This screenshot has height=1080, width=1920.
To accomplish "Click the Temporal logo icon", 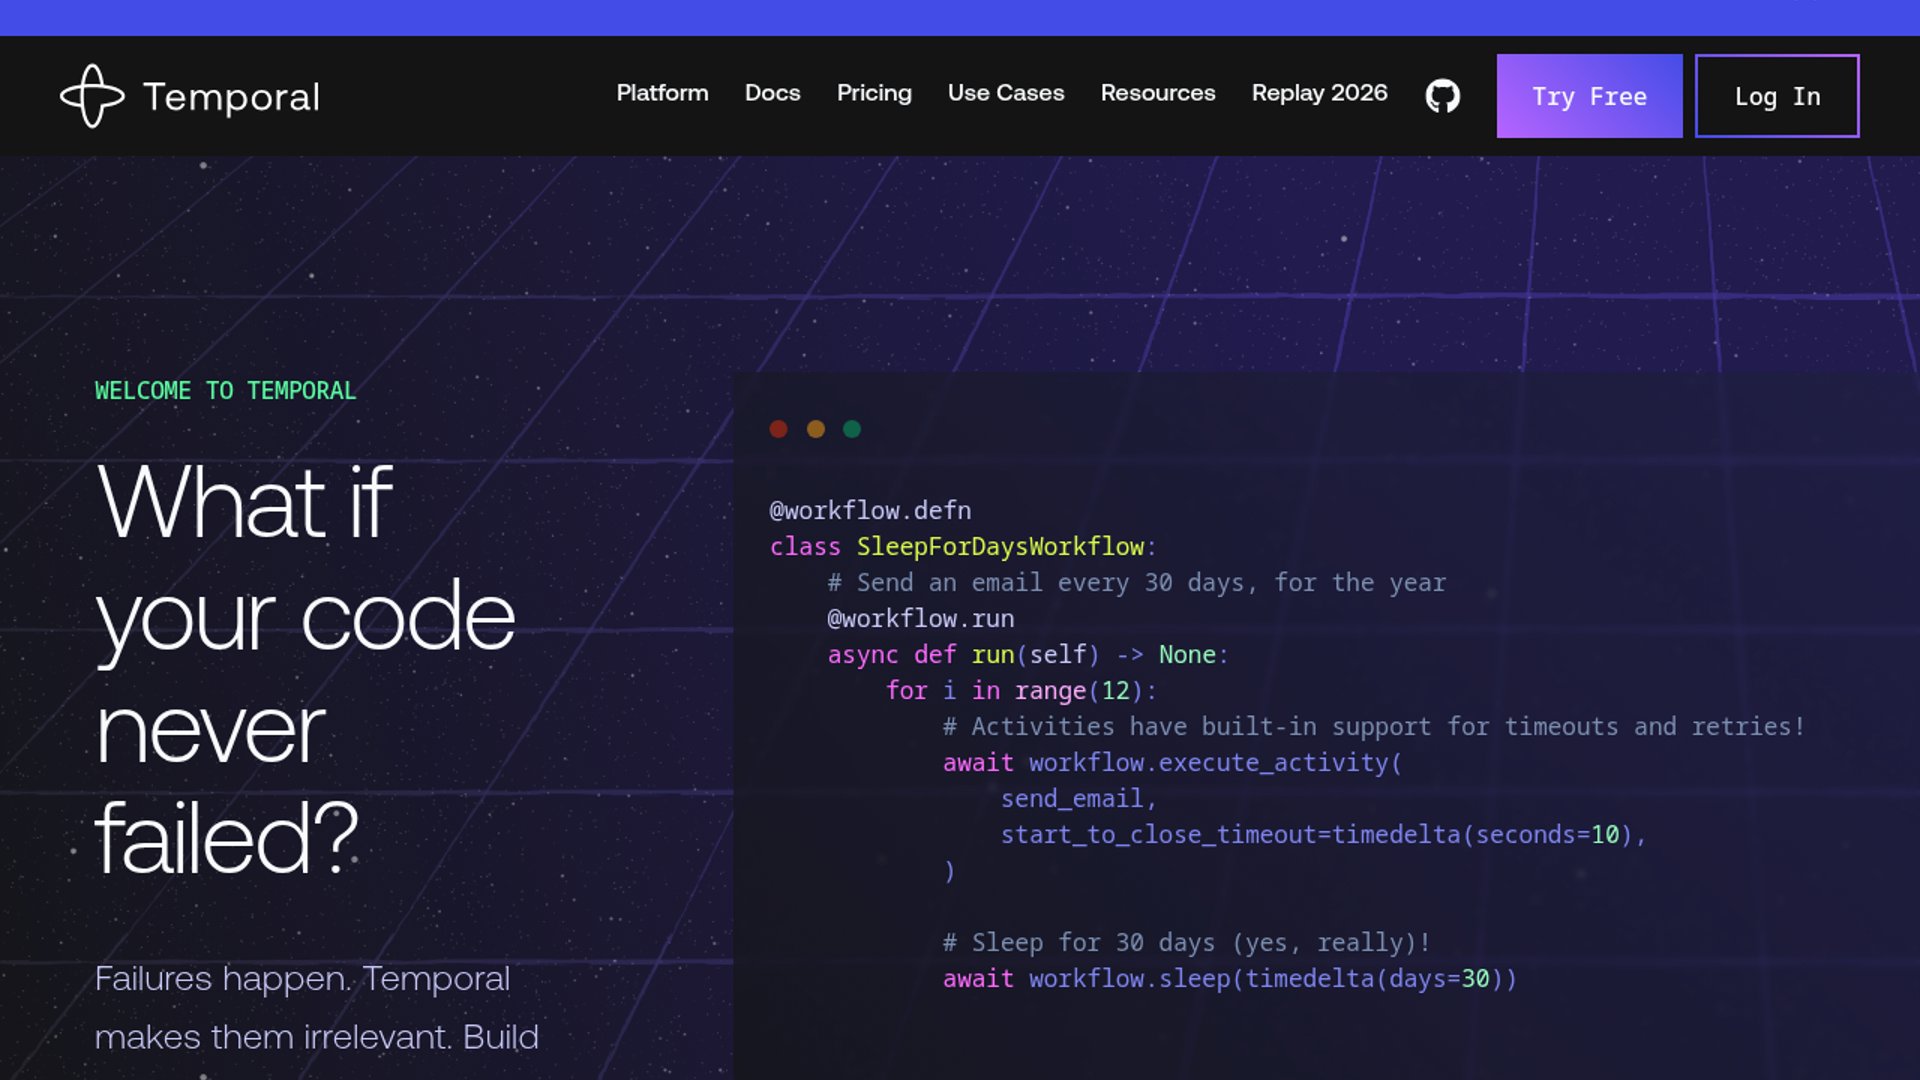I will point(92,96).
